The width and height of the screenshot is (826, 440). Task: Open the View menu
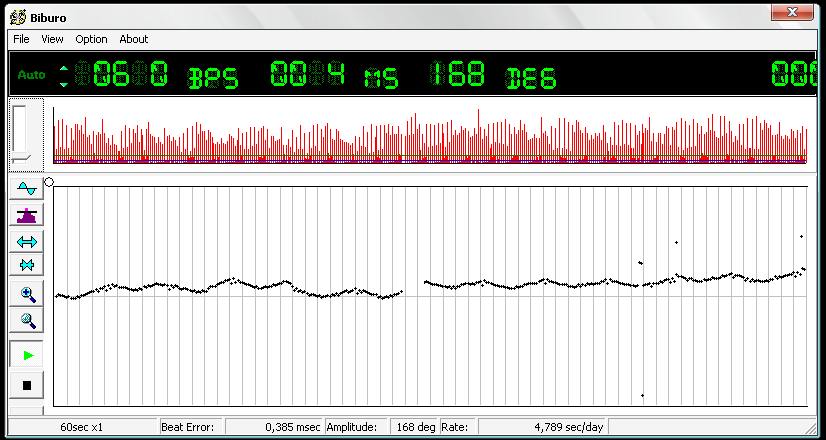52,39
